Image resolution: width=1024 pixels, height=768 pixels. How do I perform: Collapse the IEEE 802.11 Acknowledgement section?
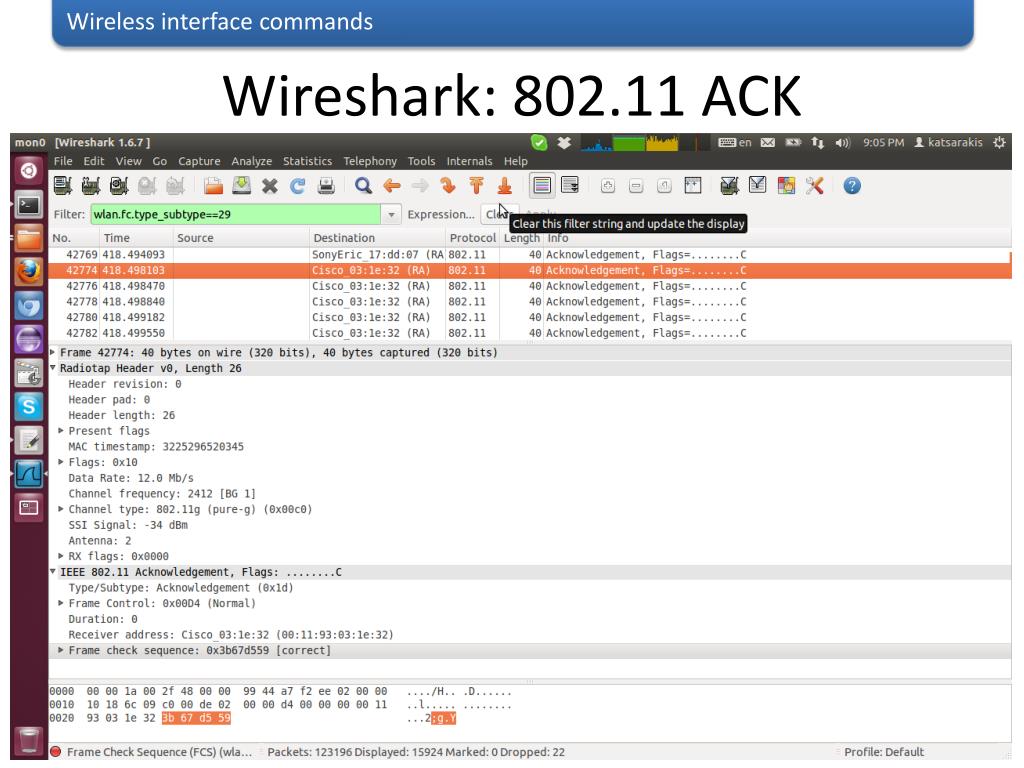pyautogui.click(x=54, y=571)
